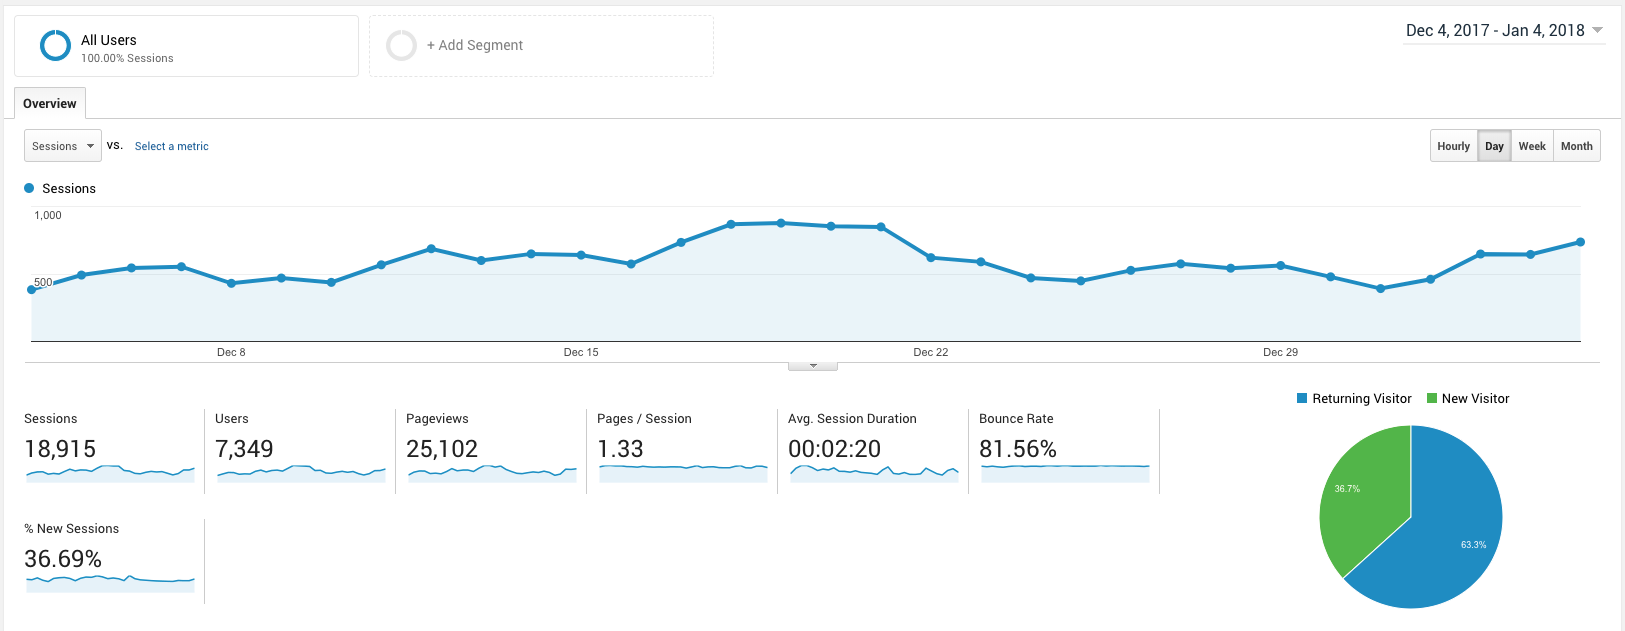Switch the graph to Week view
Screen dimensions: 1625x631
1532,146
